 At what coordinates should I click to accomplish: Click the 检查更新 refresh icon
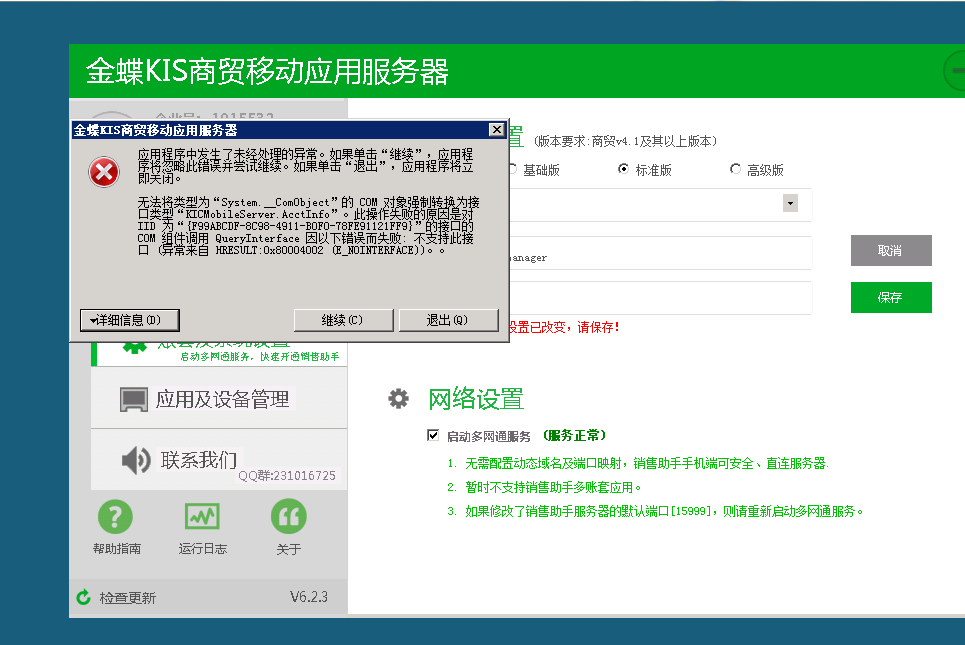[83, 597]
